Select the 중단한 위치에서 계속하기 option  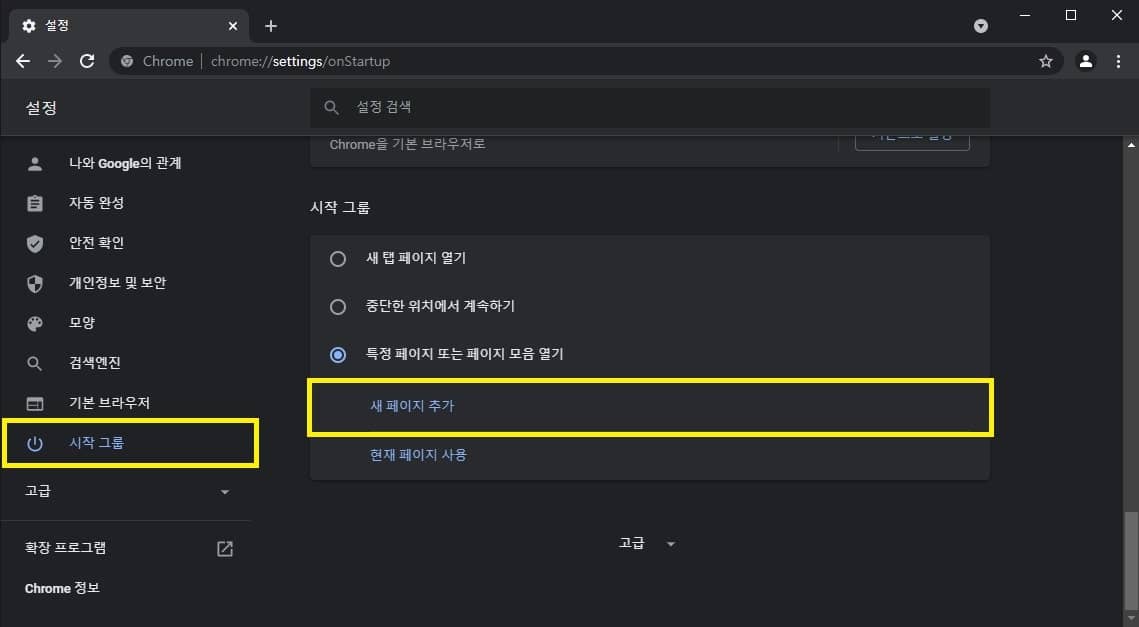[x=337, y=306]
